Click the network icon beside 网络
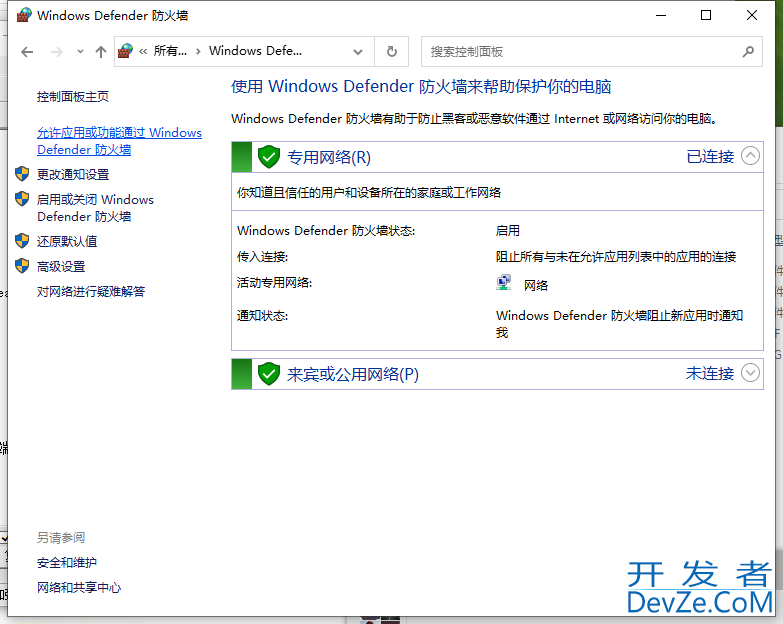This screenshot has height=624, width=783. pos(504,283)
